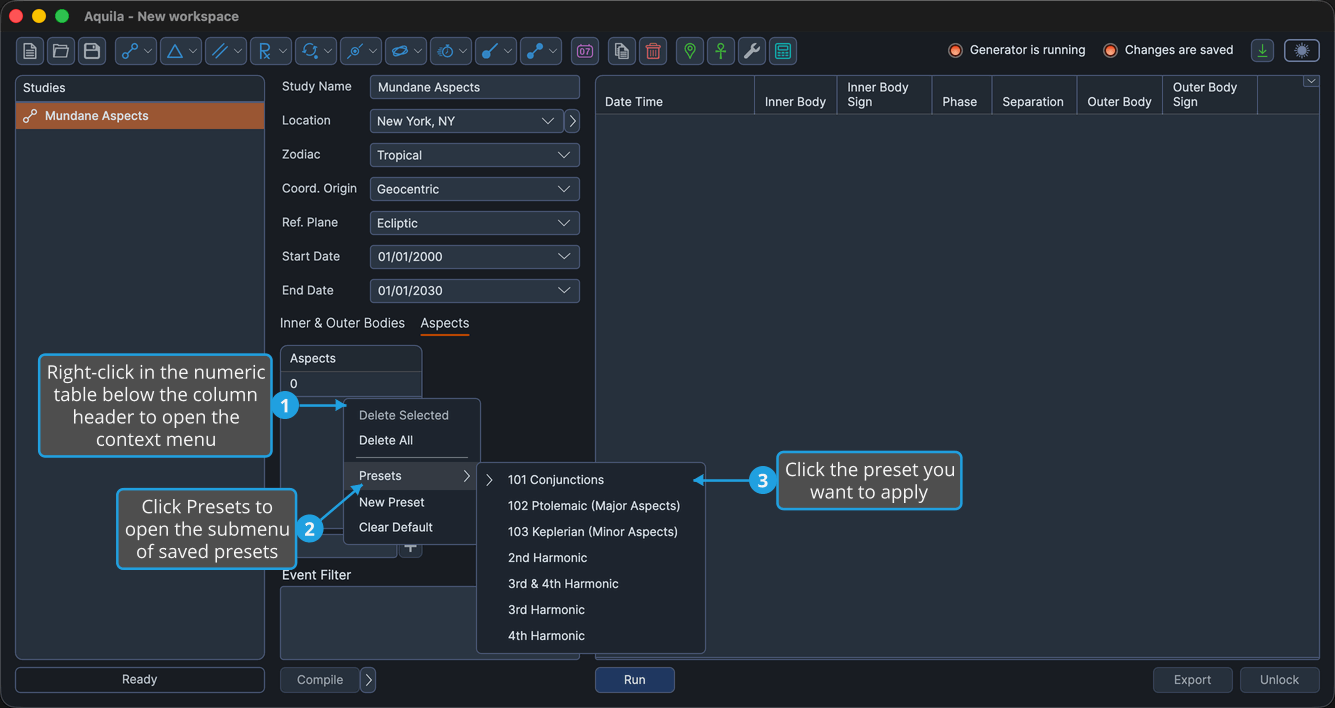The height and width of the screenshot is (708, 1335).
Task: Click the green download arrow icon
Action: [x=1263, y=51]
